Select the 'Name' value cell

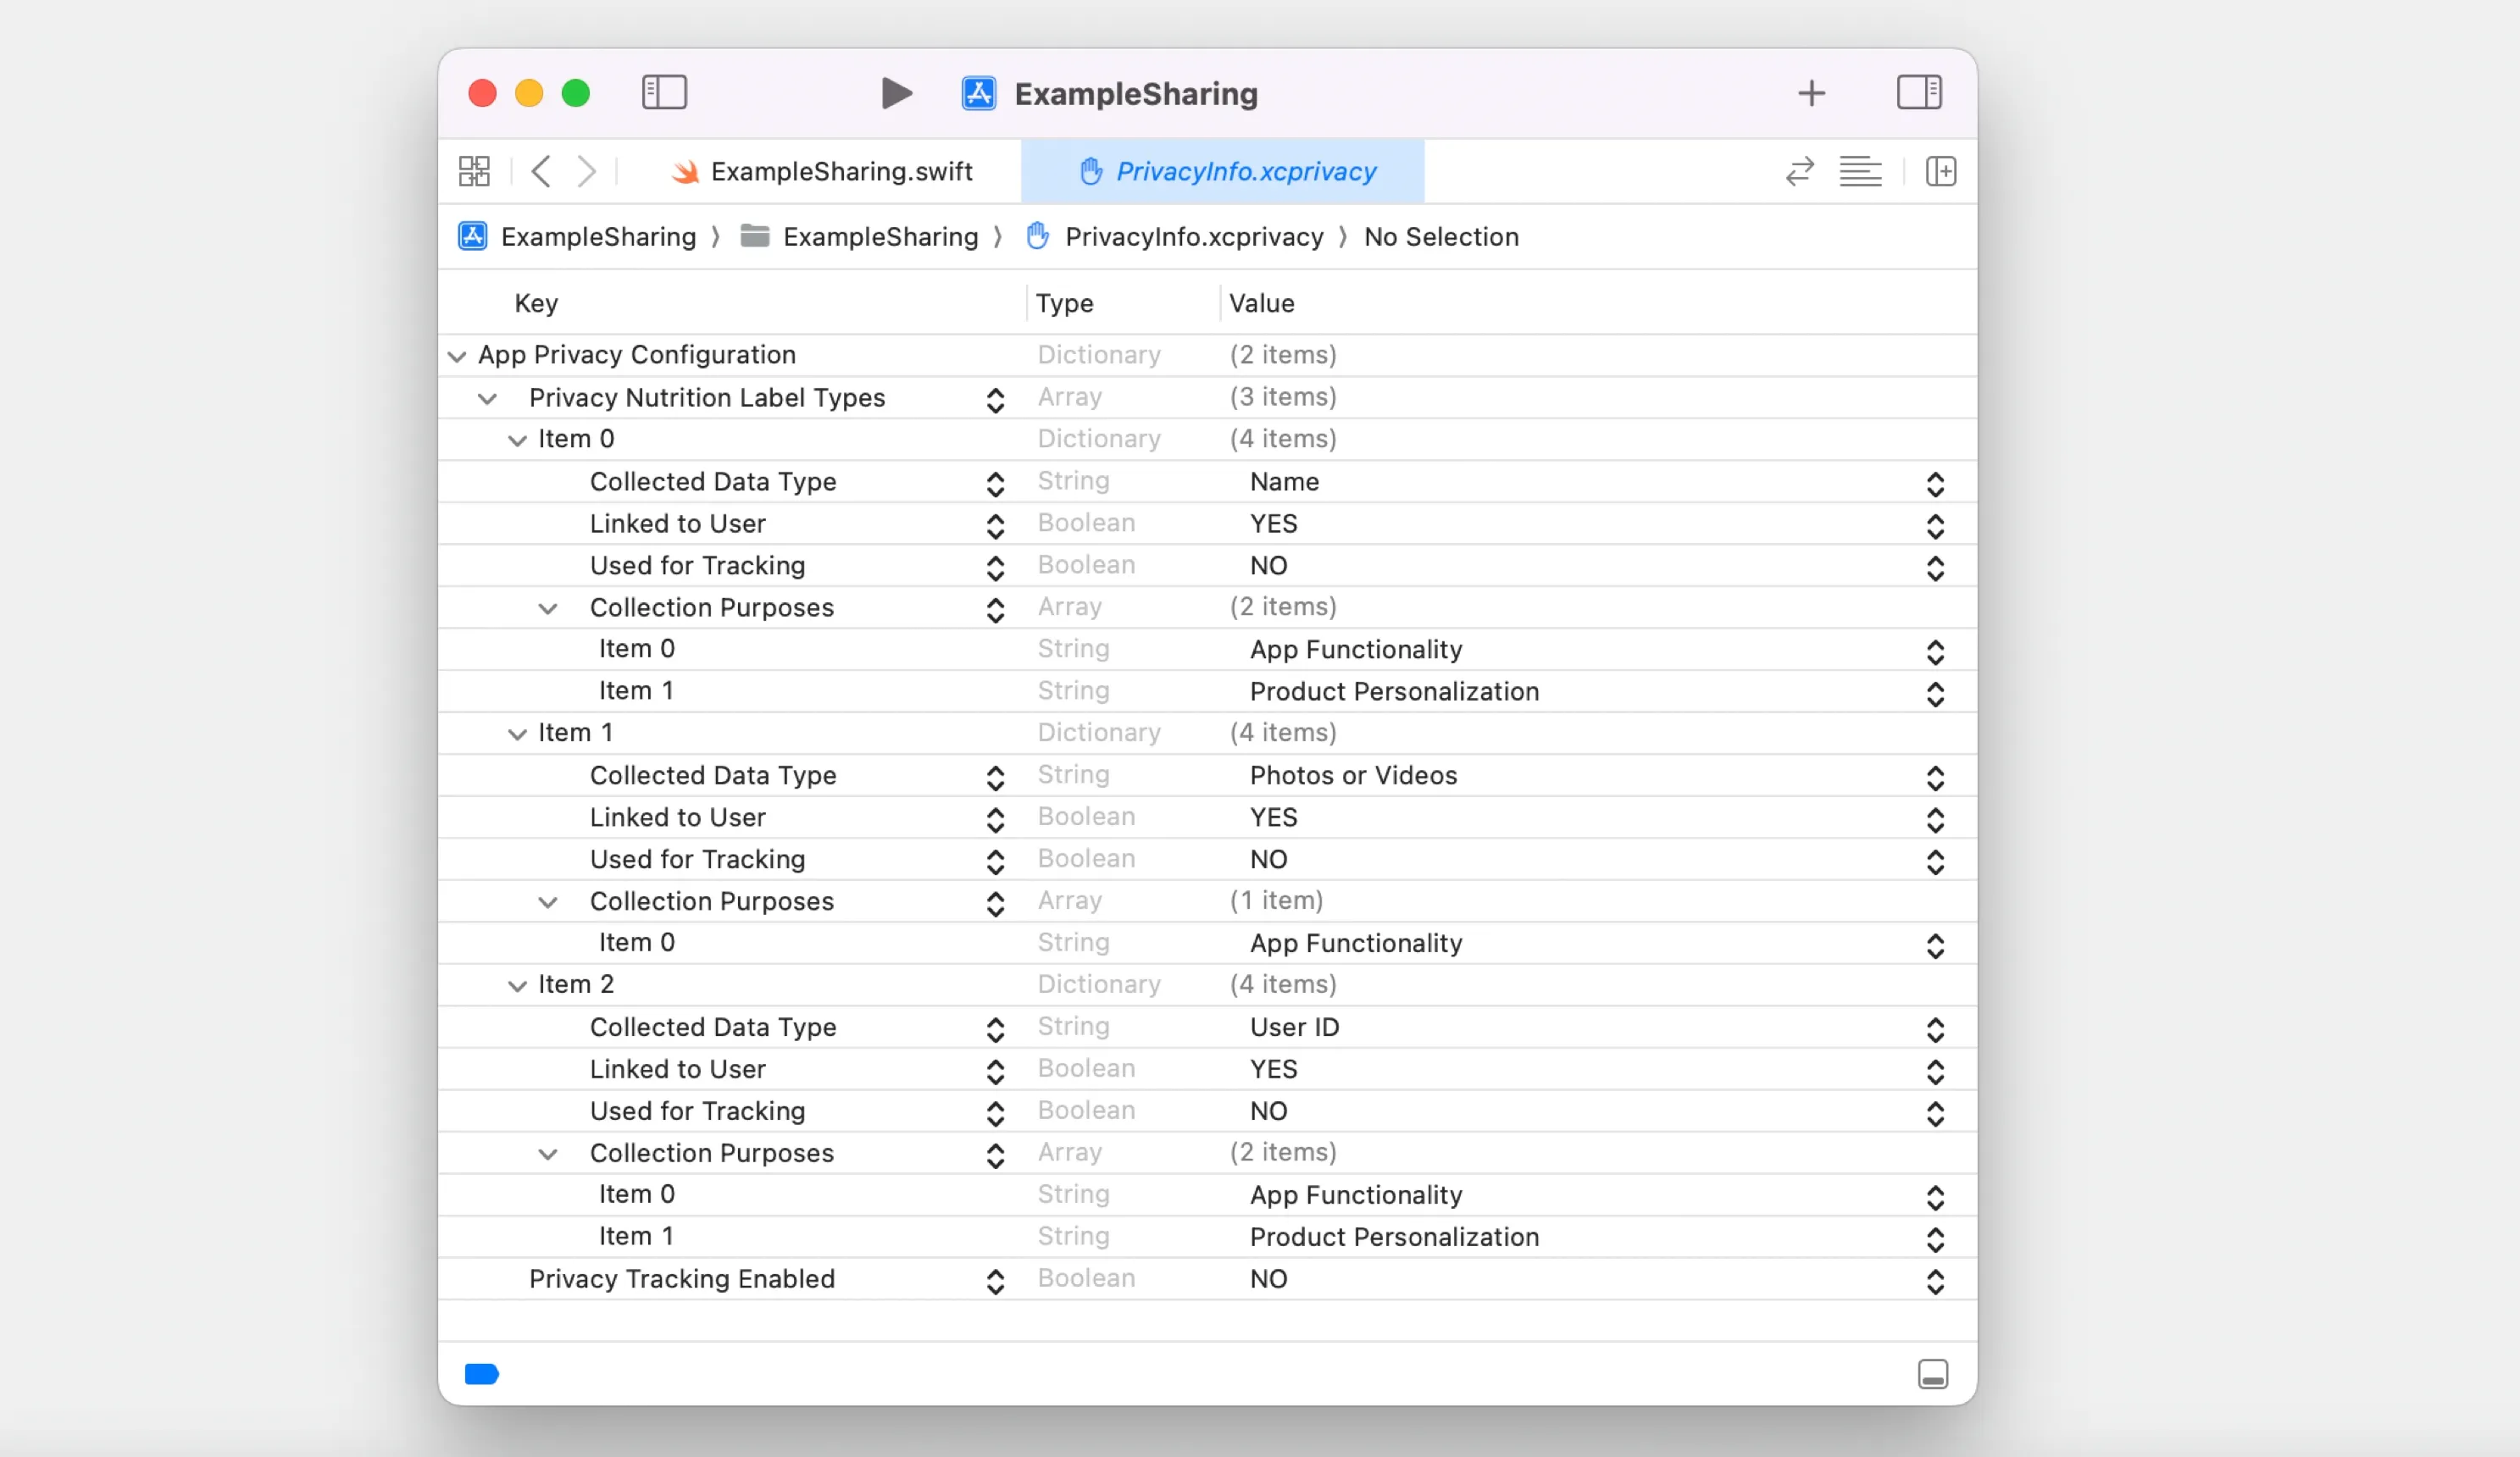[x=1284, y=482]
